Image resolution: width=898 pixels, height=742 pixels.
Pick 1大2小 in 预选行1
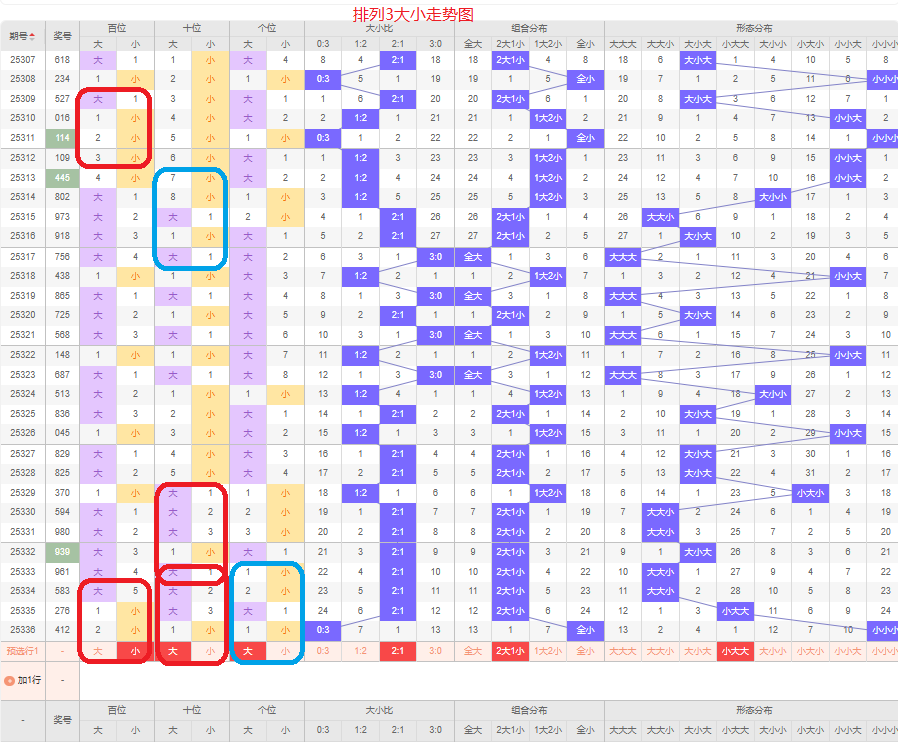[x=548, y=651]
